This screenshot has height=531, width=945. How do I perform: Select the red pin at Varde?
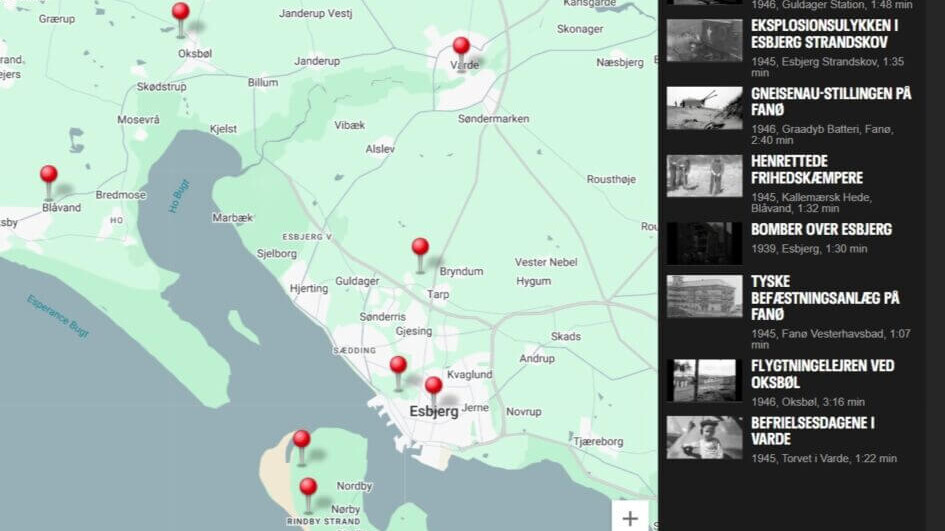(461, 48)
